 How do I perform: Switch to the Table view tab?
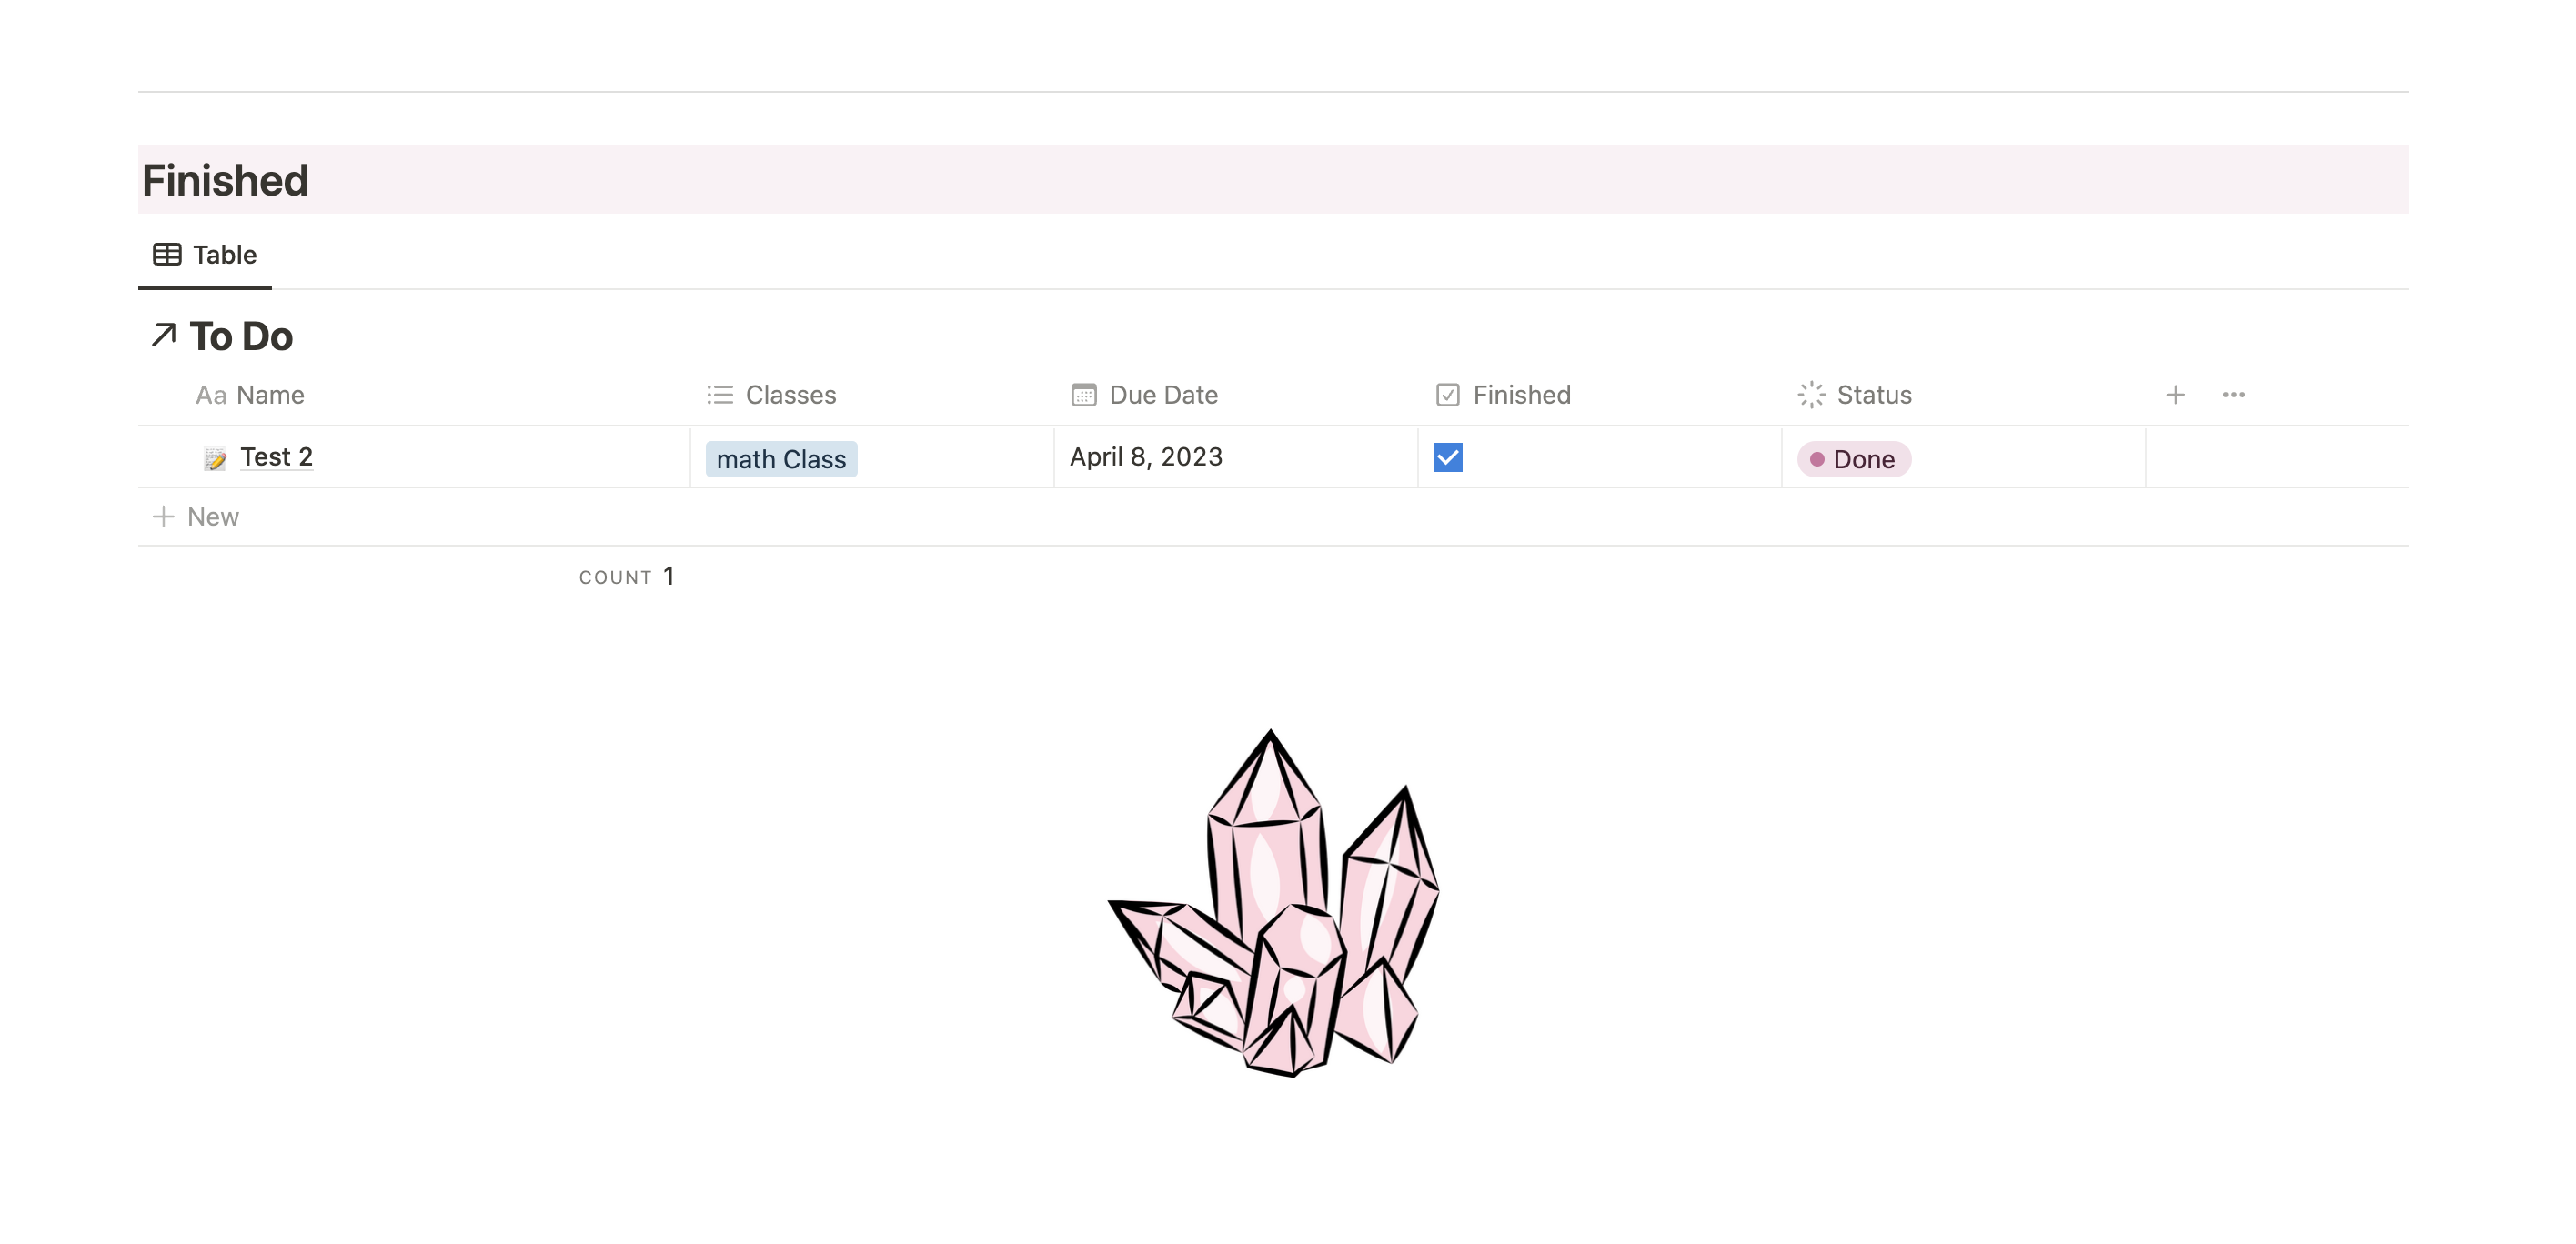(x=224, y=255)
